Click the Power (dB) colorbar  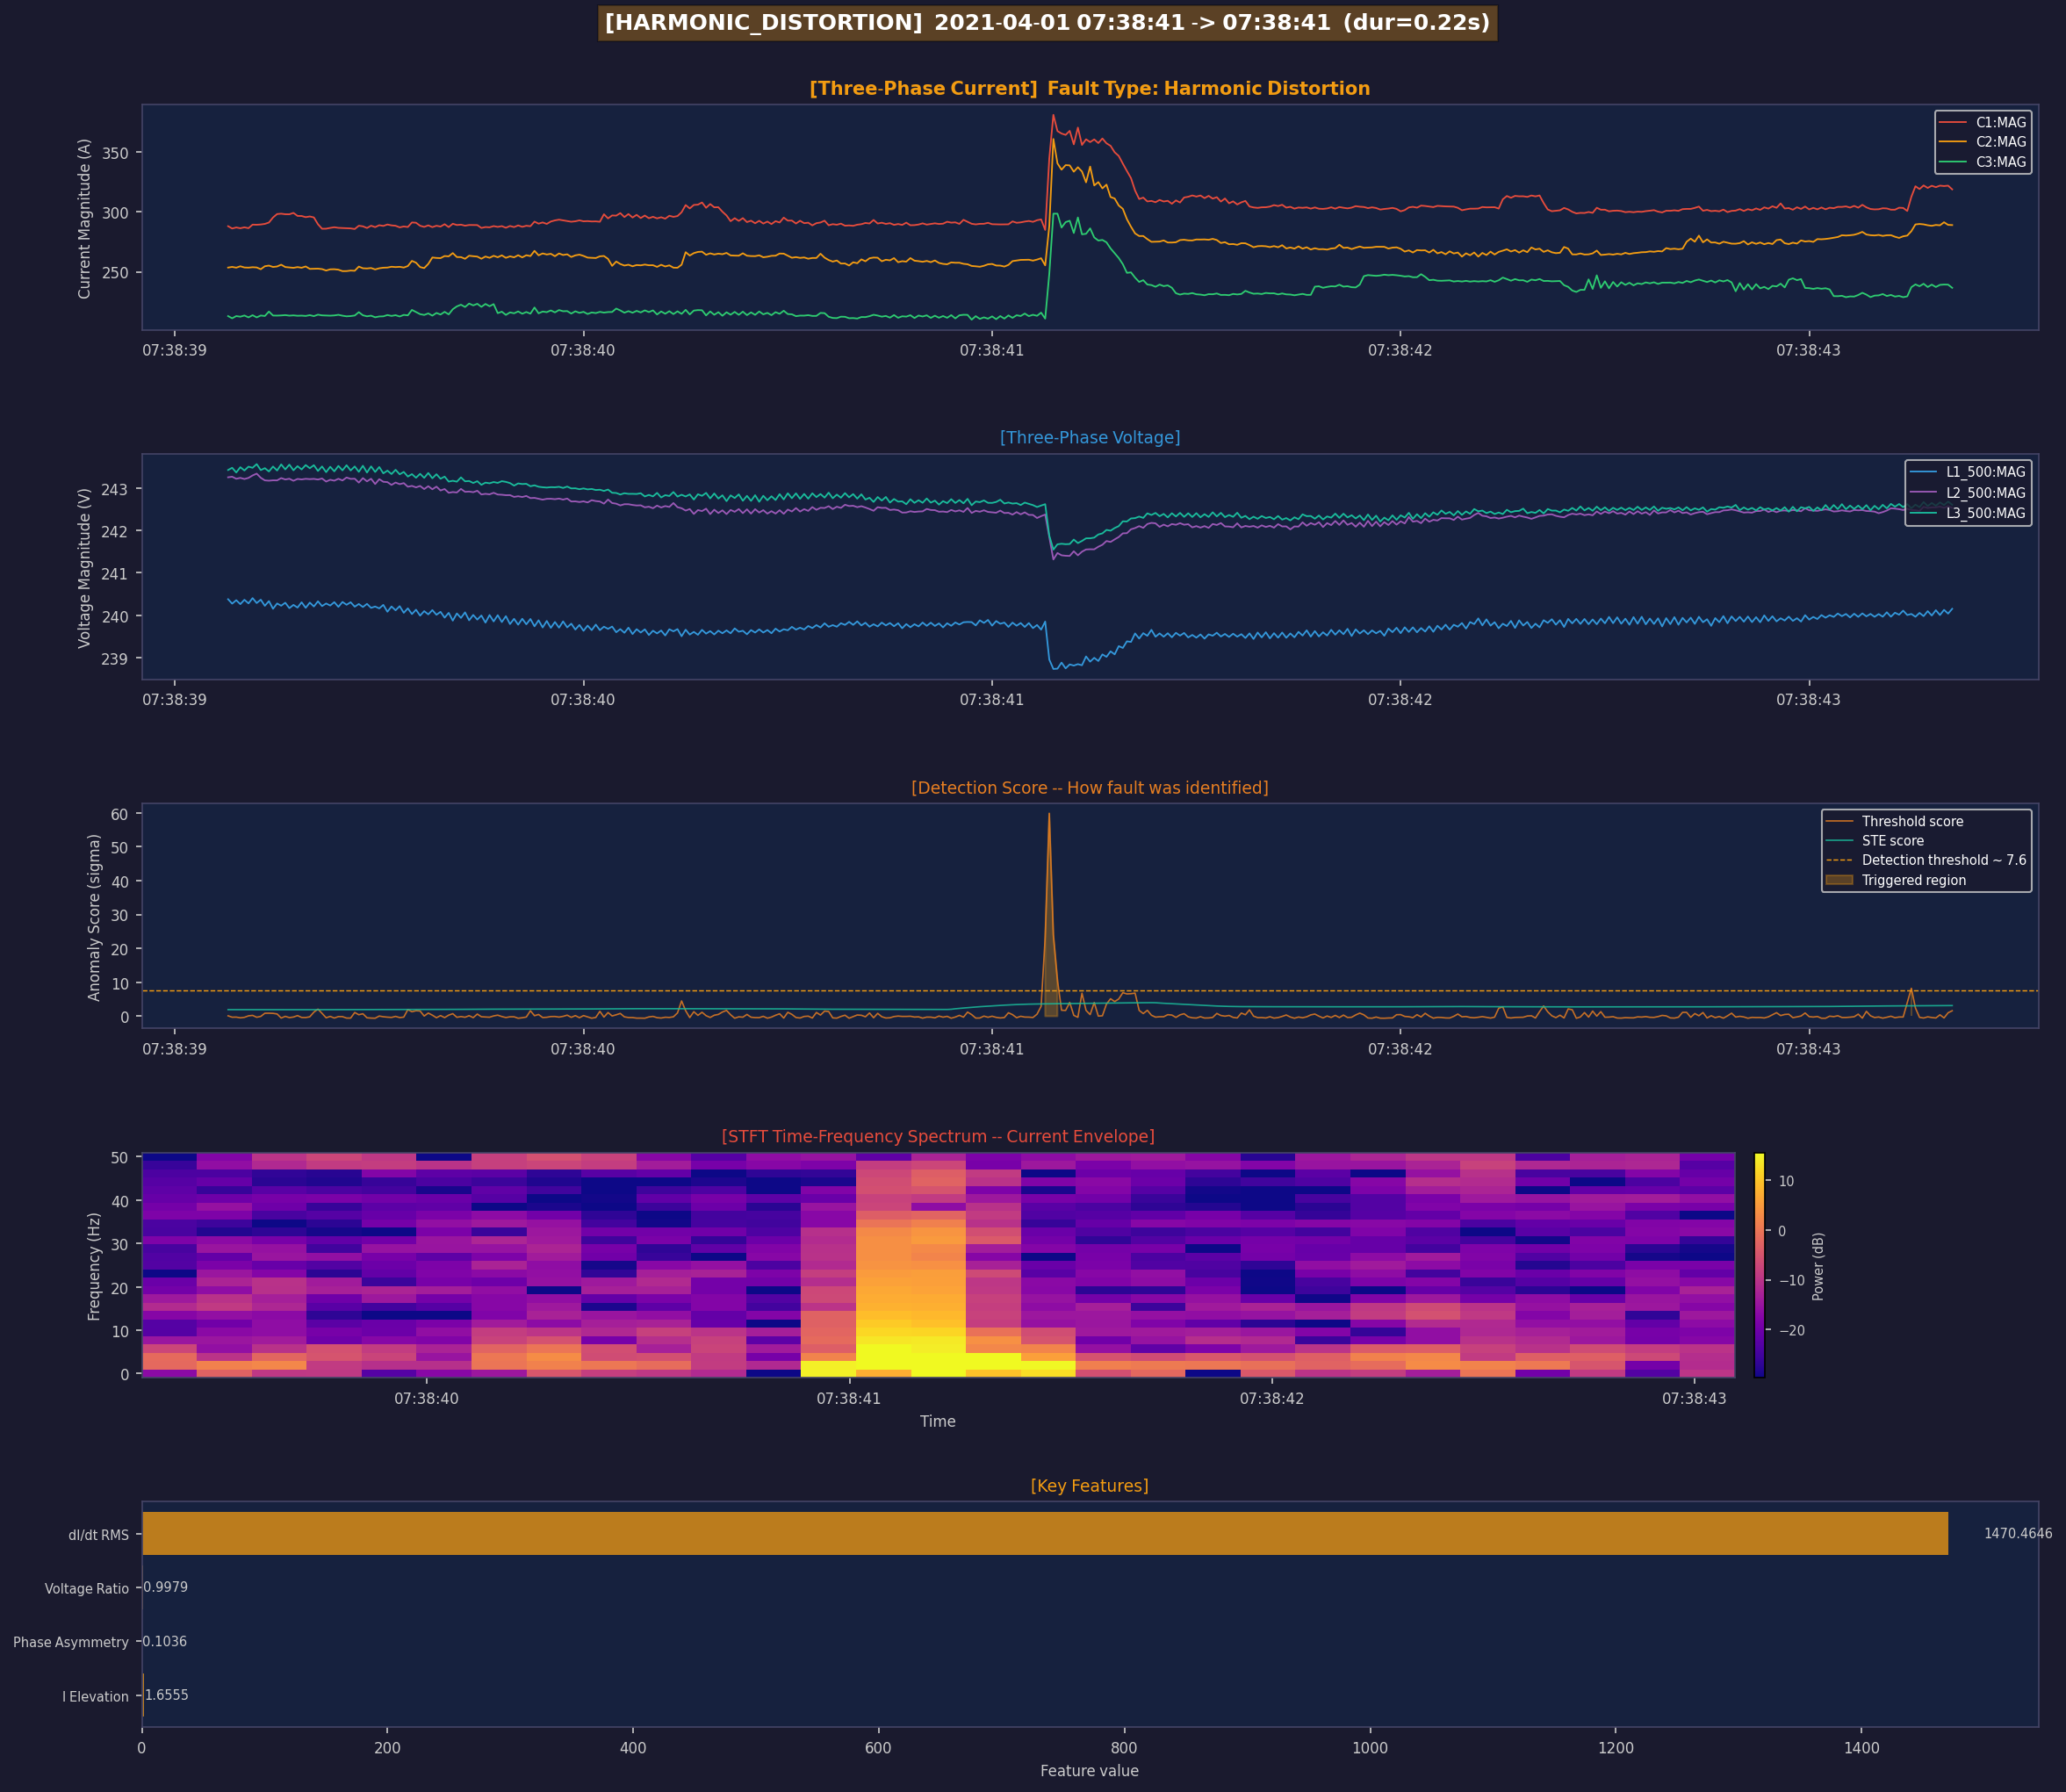(1759, 1265)
